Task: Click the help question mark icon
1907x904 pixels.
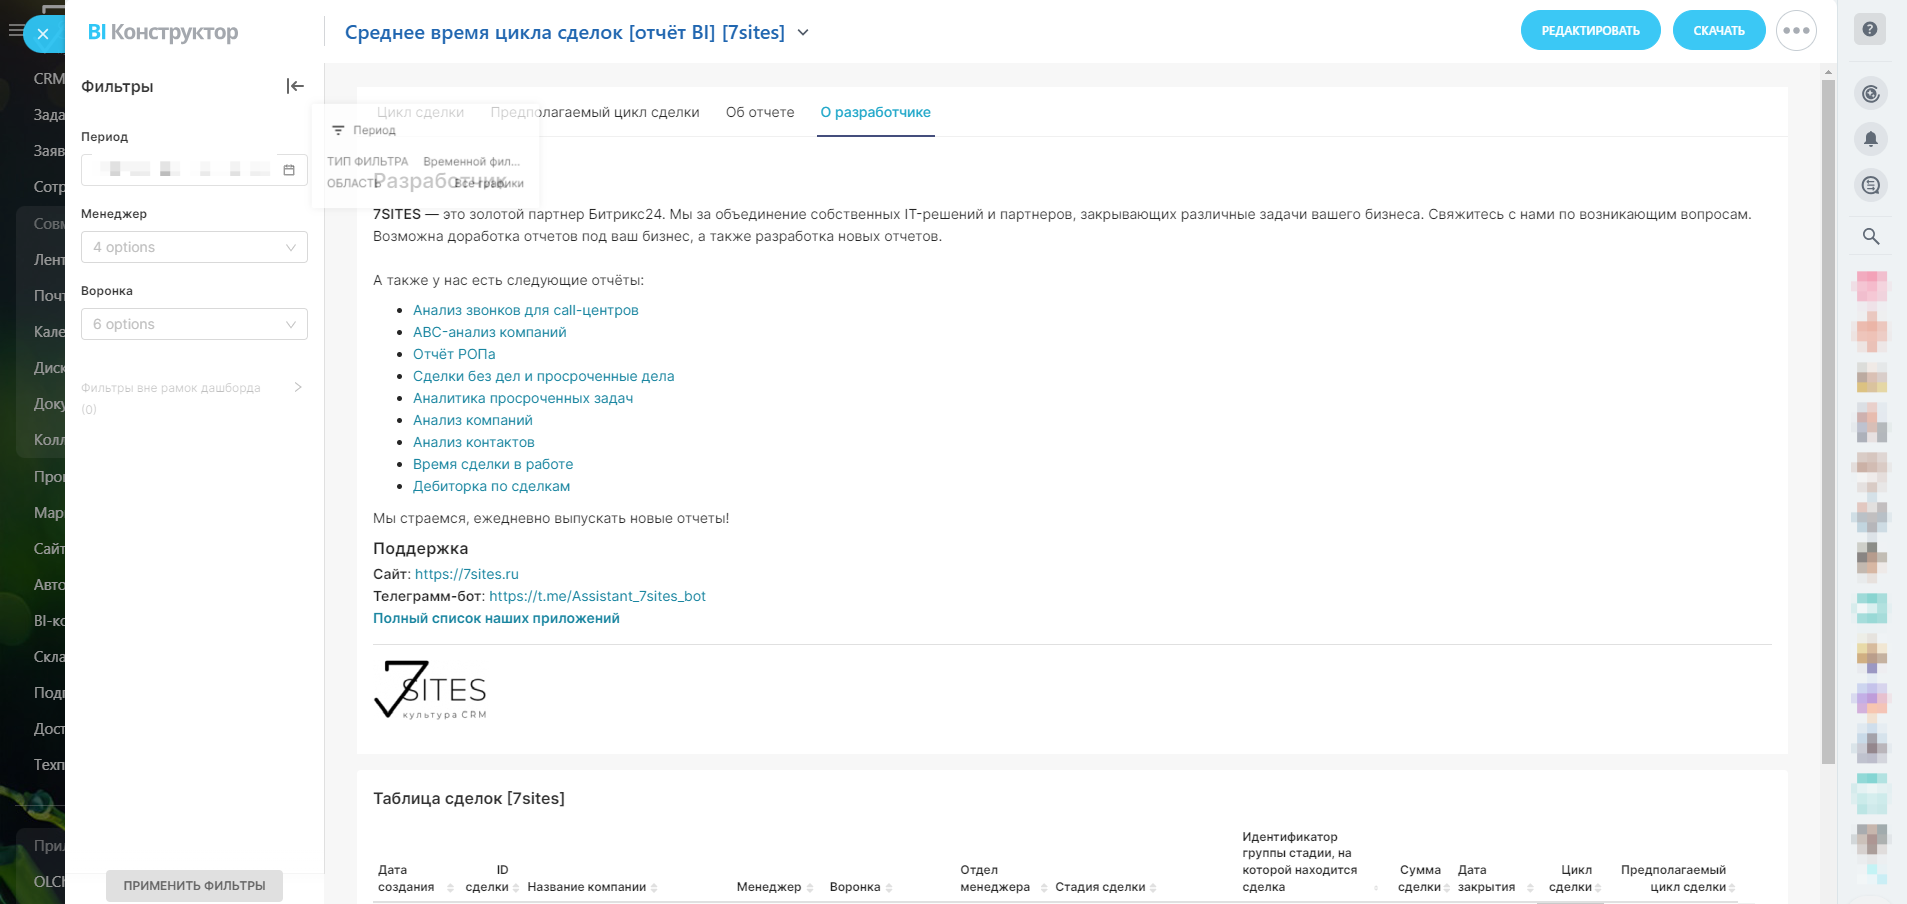Action: pyautogui.click(x=1869, y=29)
